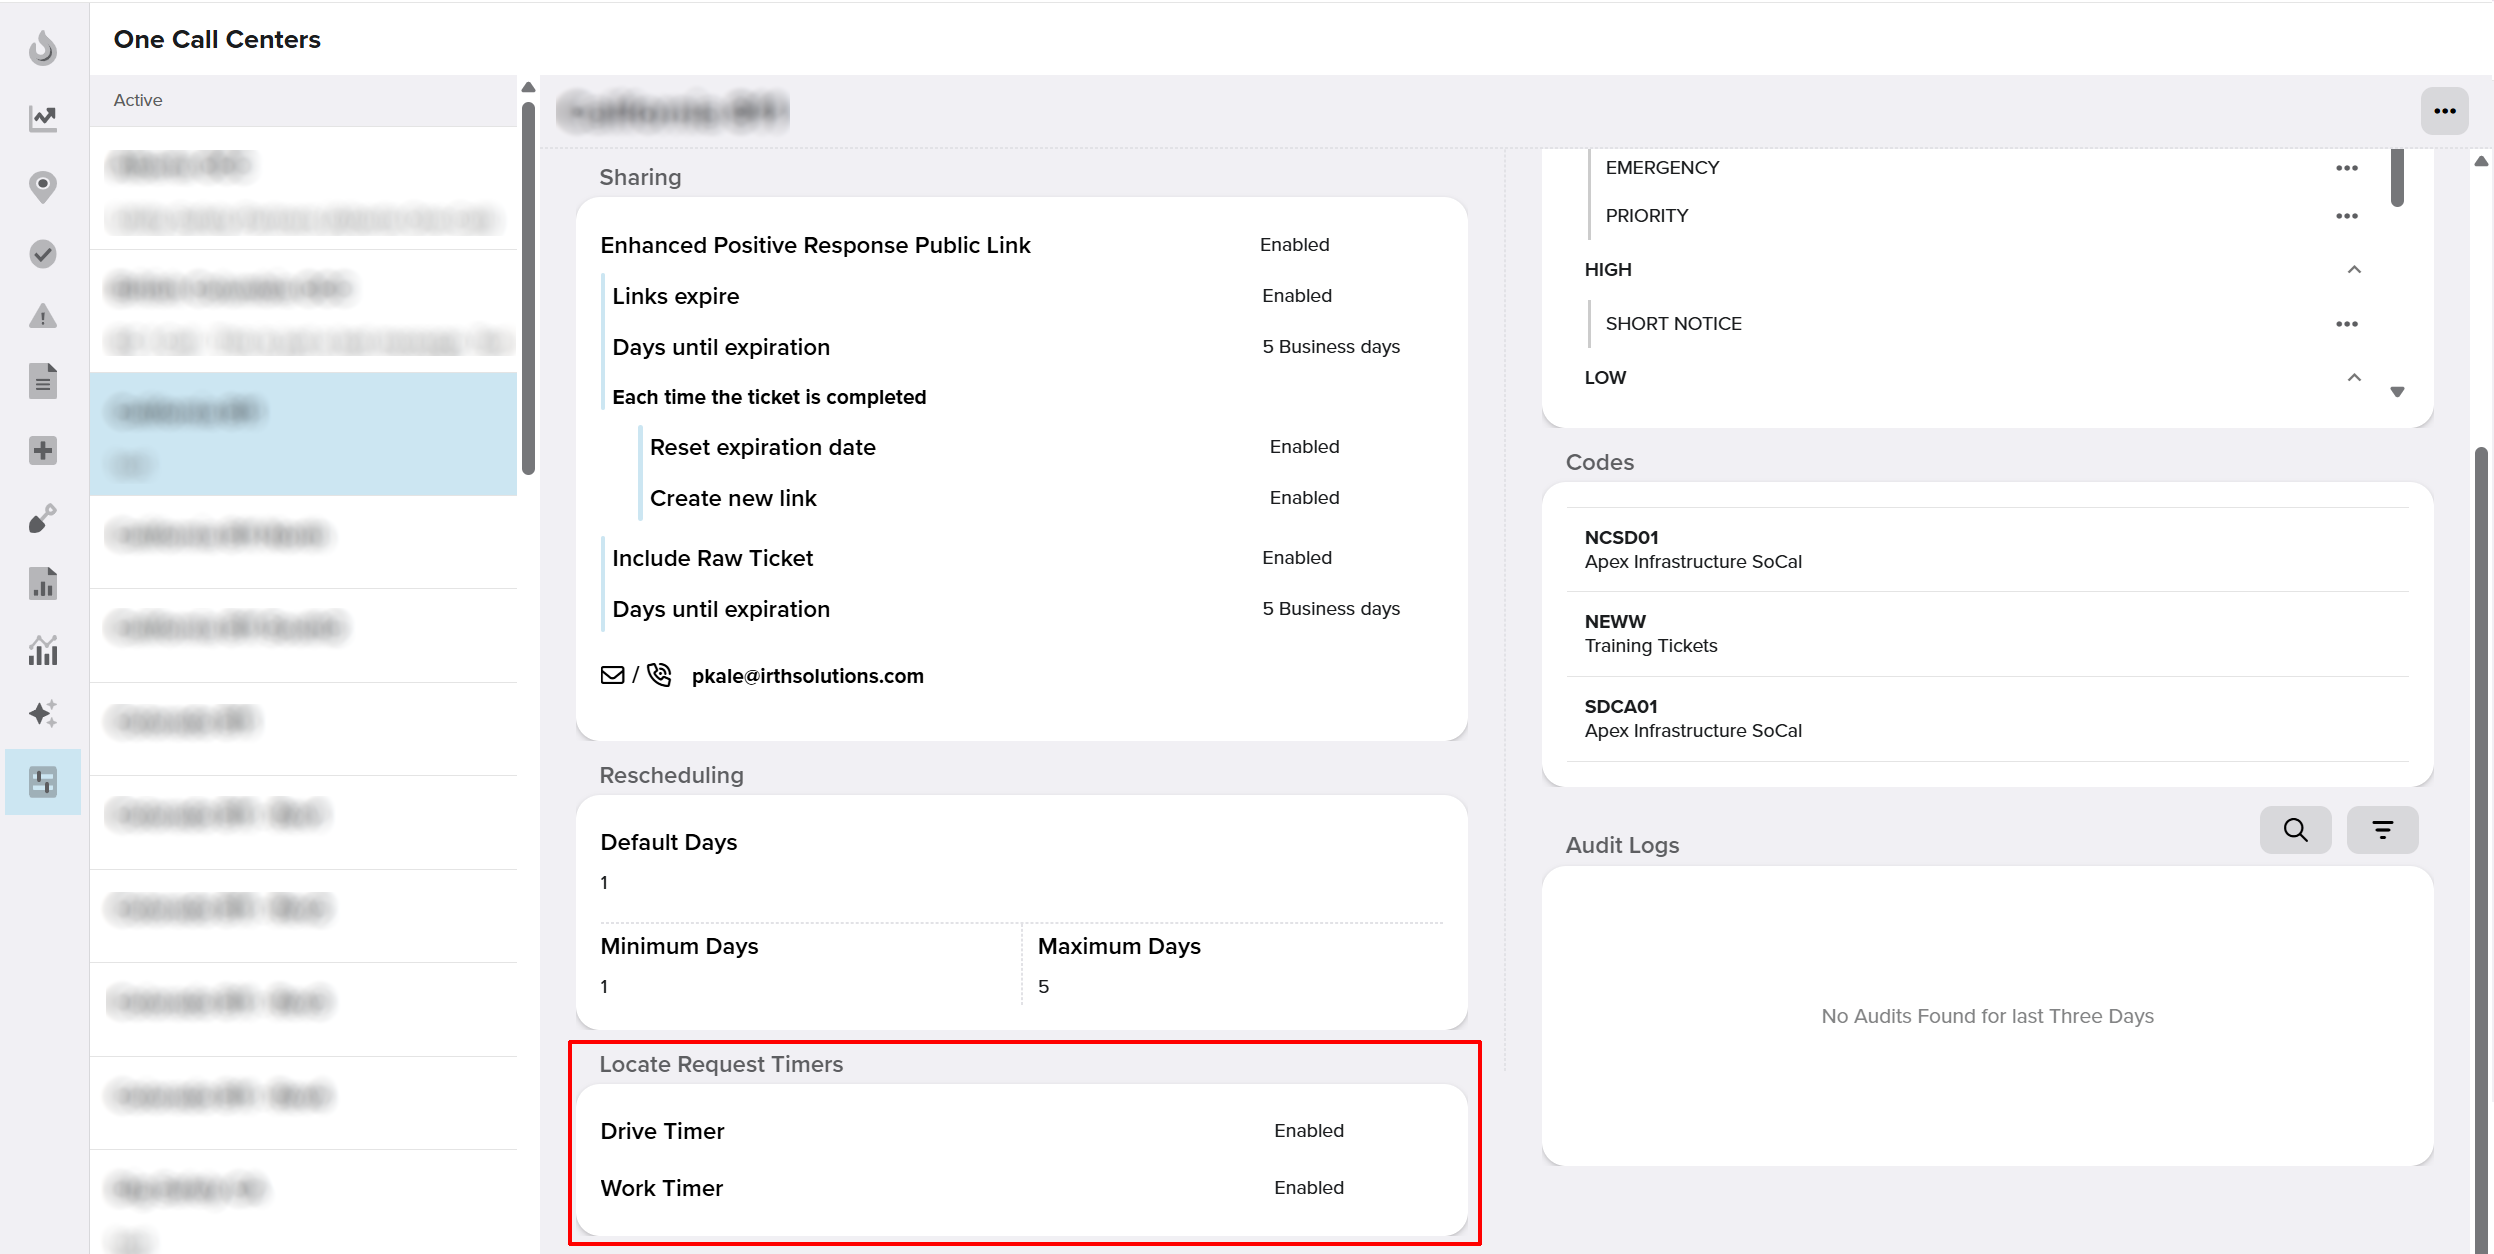Open the combo chart analytics icon
This screenshot has height=1254, width=2494.
(43, 650)
